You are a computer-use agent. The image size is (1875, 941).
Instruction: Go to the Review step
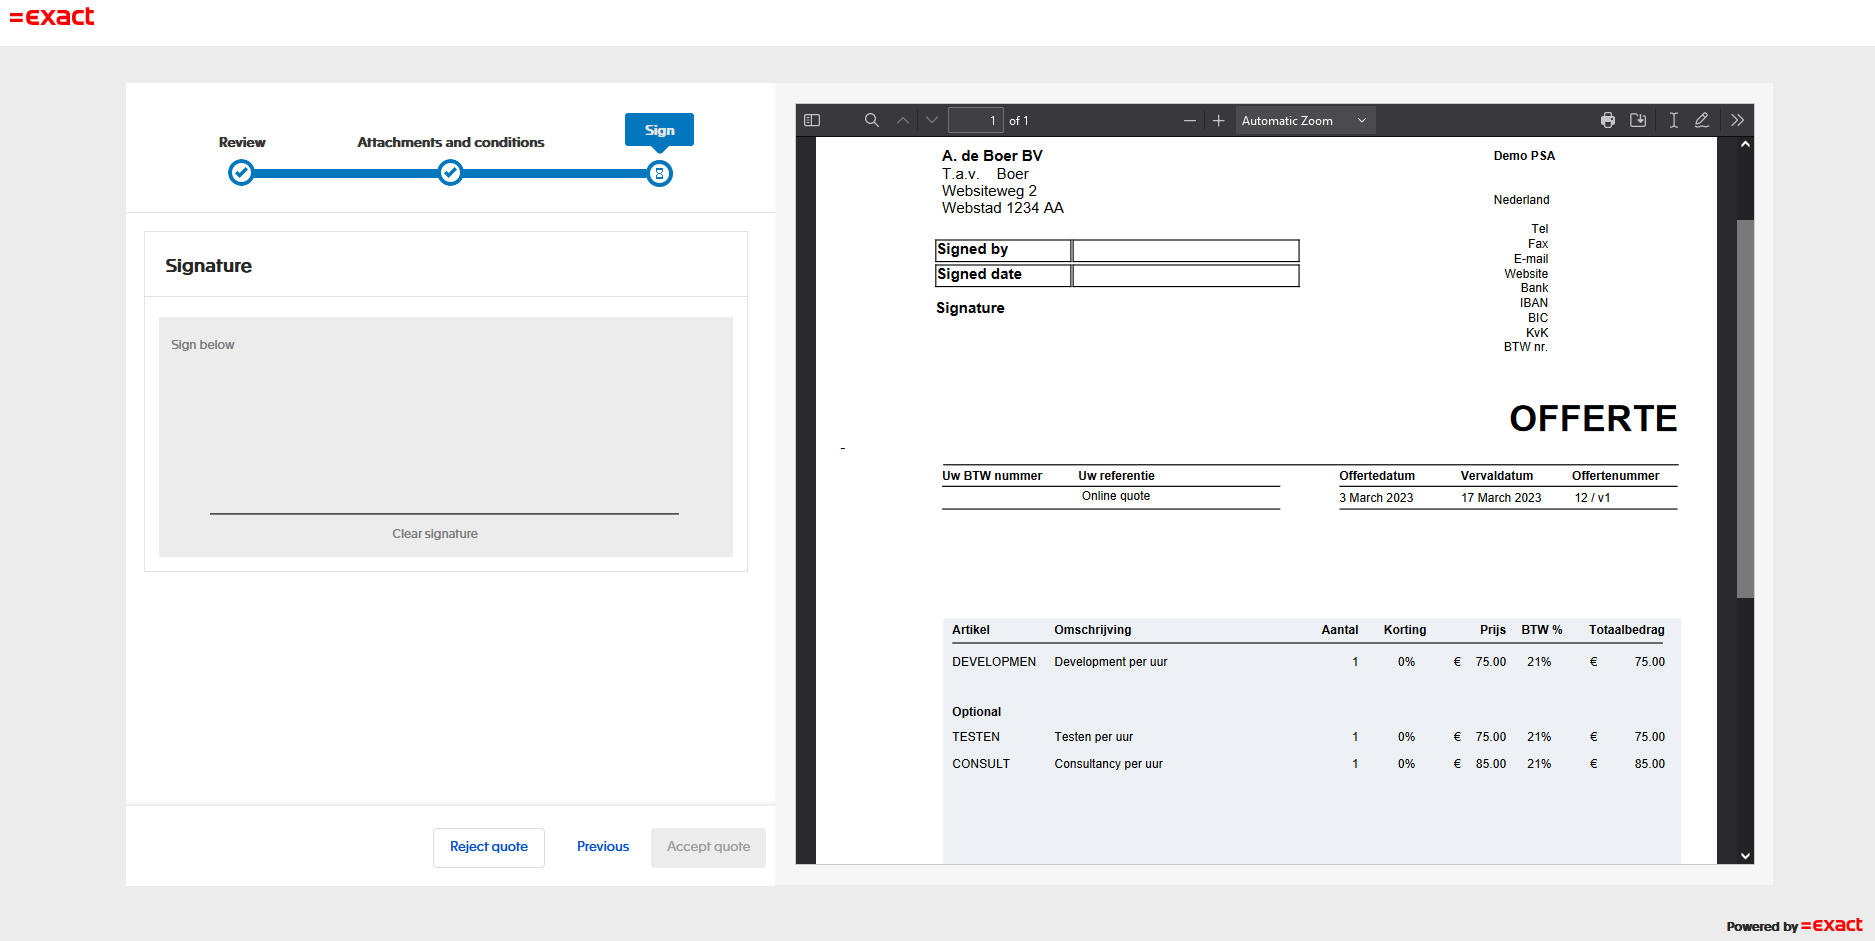point(241,173)
